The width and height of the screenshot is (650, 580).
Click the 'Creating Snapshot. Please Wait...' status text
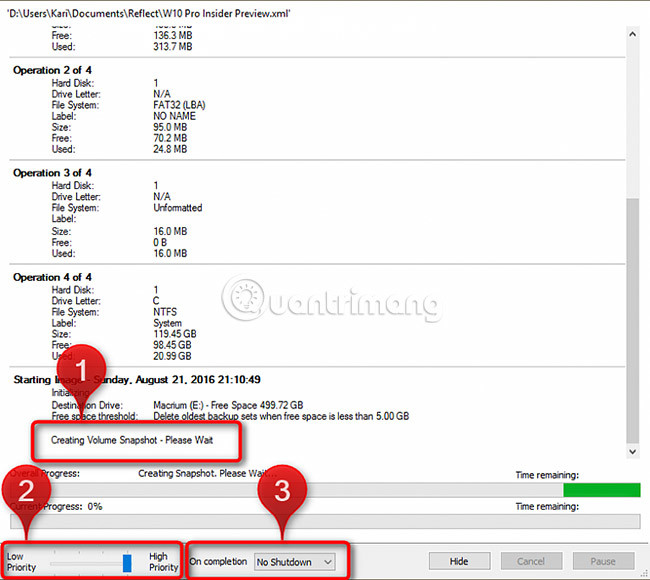coord(208,473)
